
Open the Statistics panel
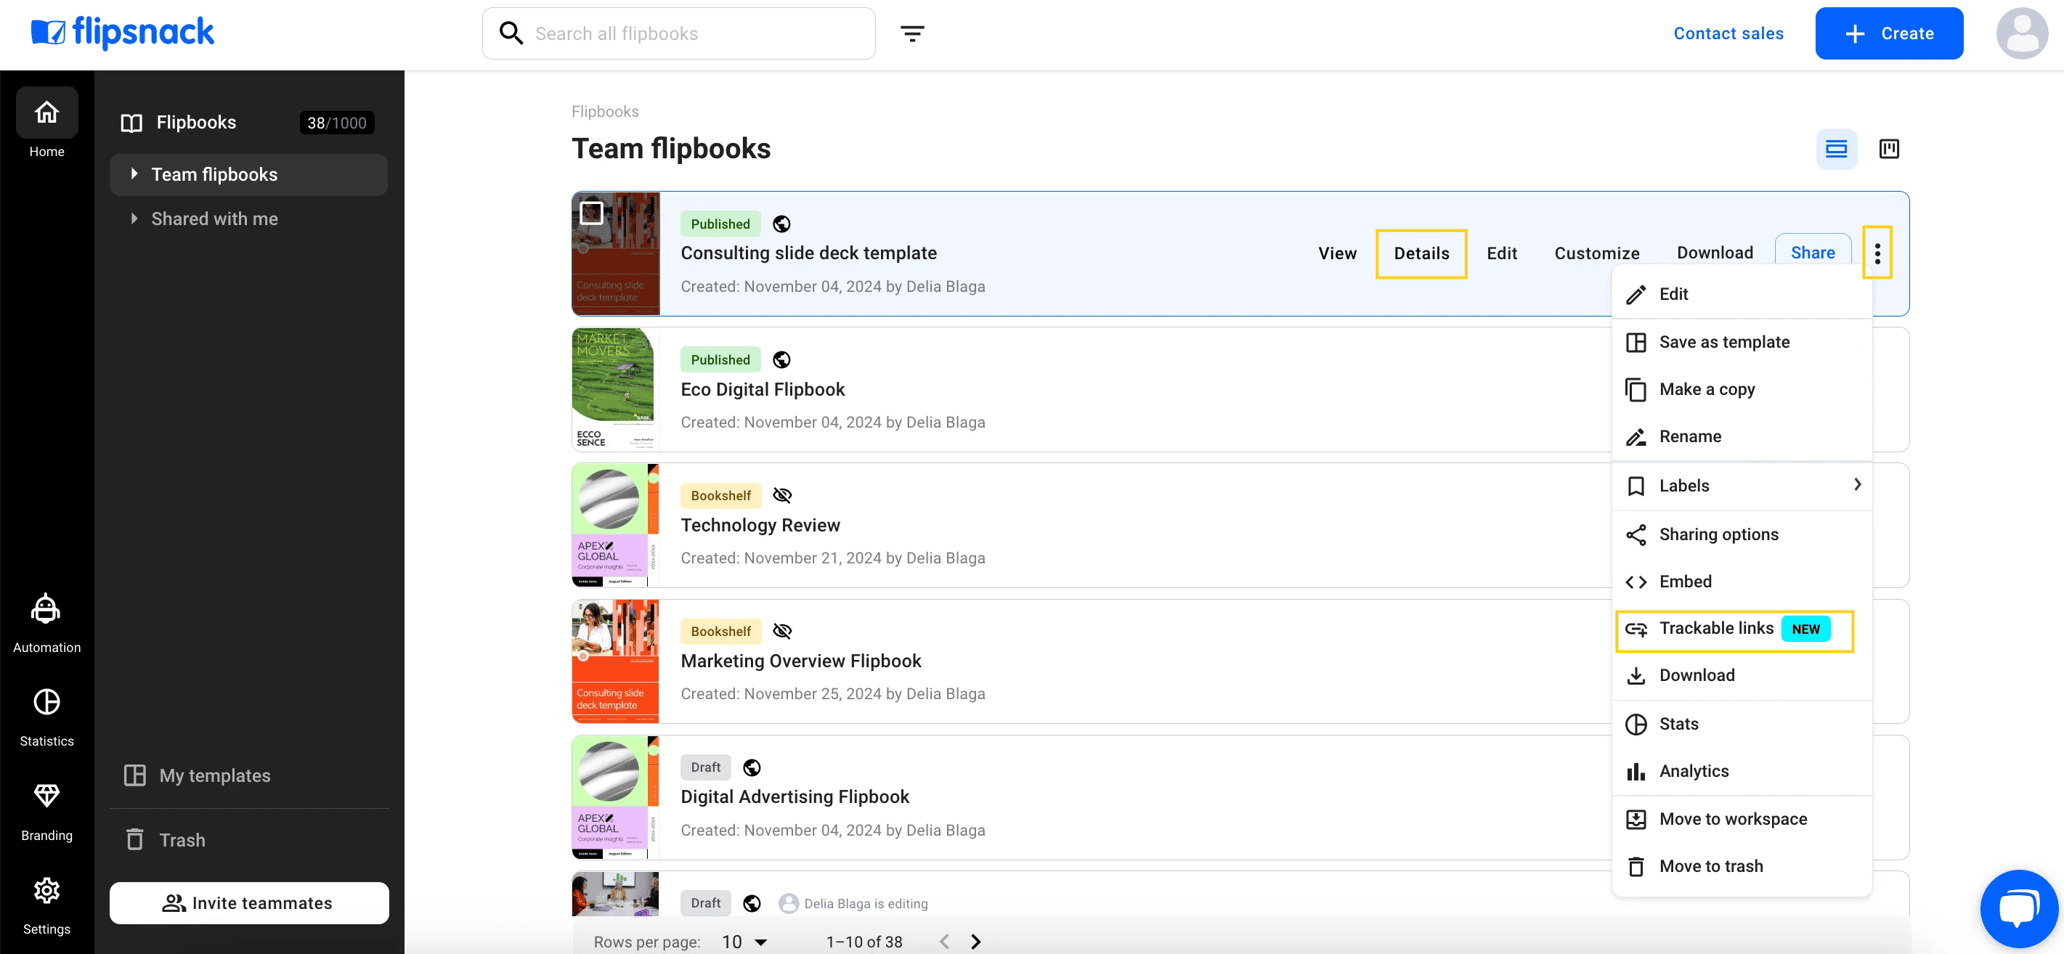(x=46, y=714)
